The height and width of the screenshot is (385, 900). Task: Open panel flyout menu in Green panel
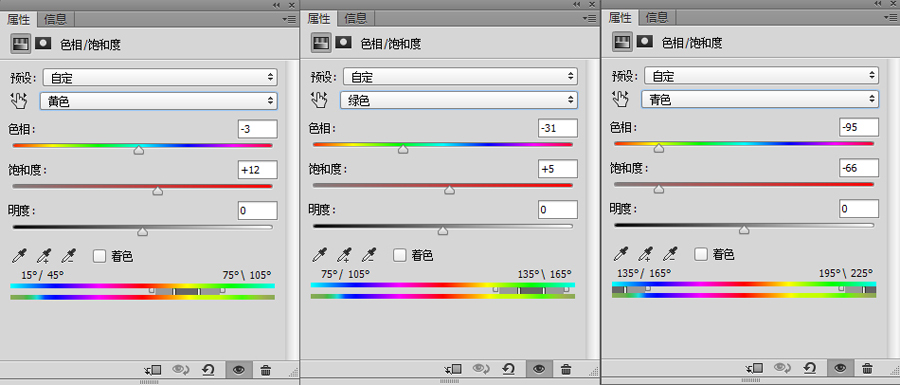[589, 18]
